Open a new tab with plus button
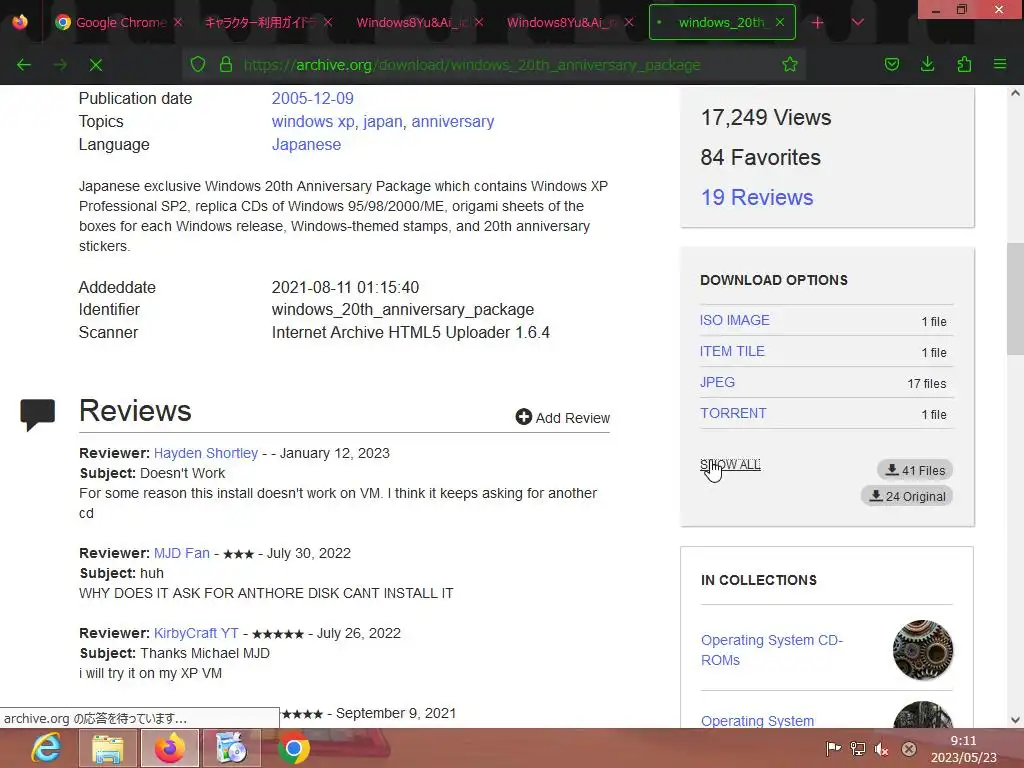This screenshot has width=1024, height=768. [x=818, y=23]
